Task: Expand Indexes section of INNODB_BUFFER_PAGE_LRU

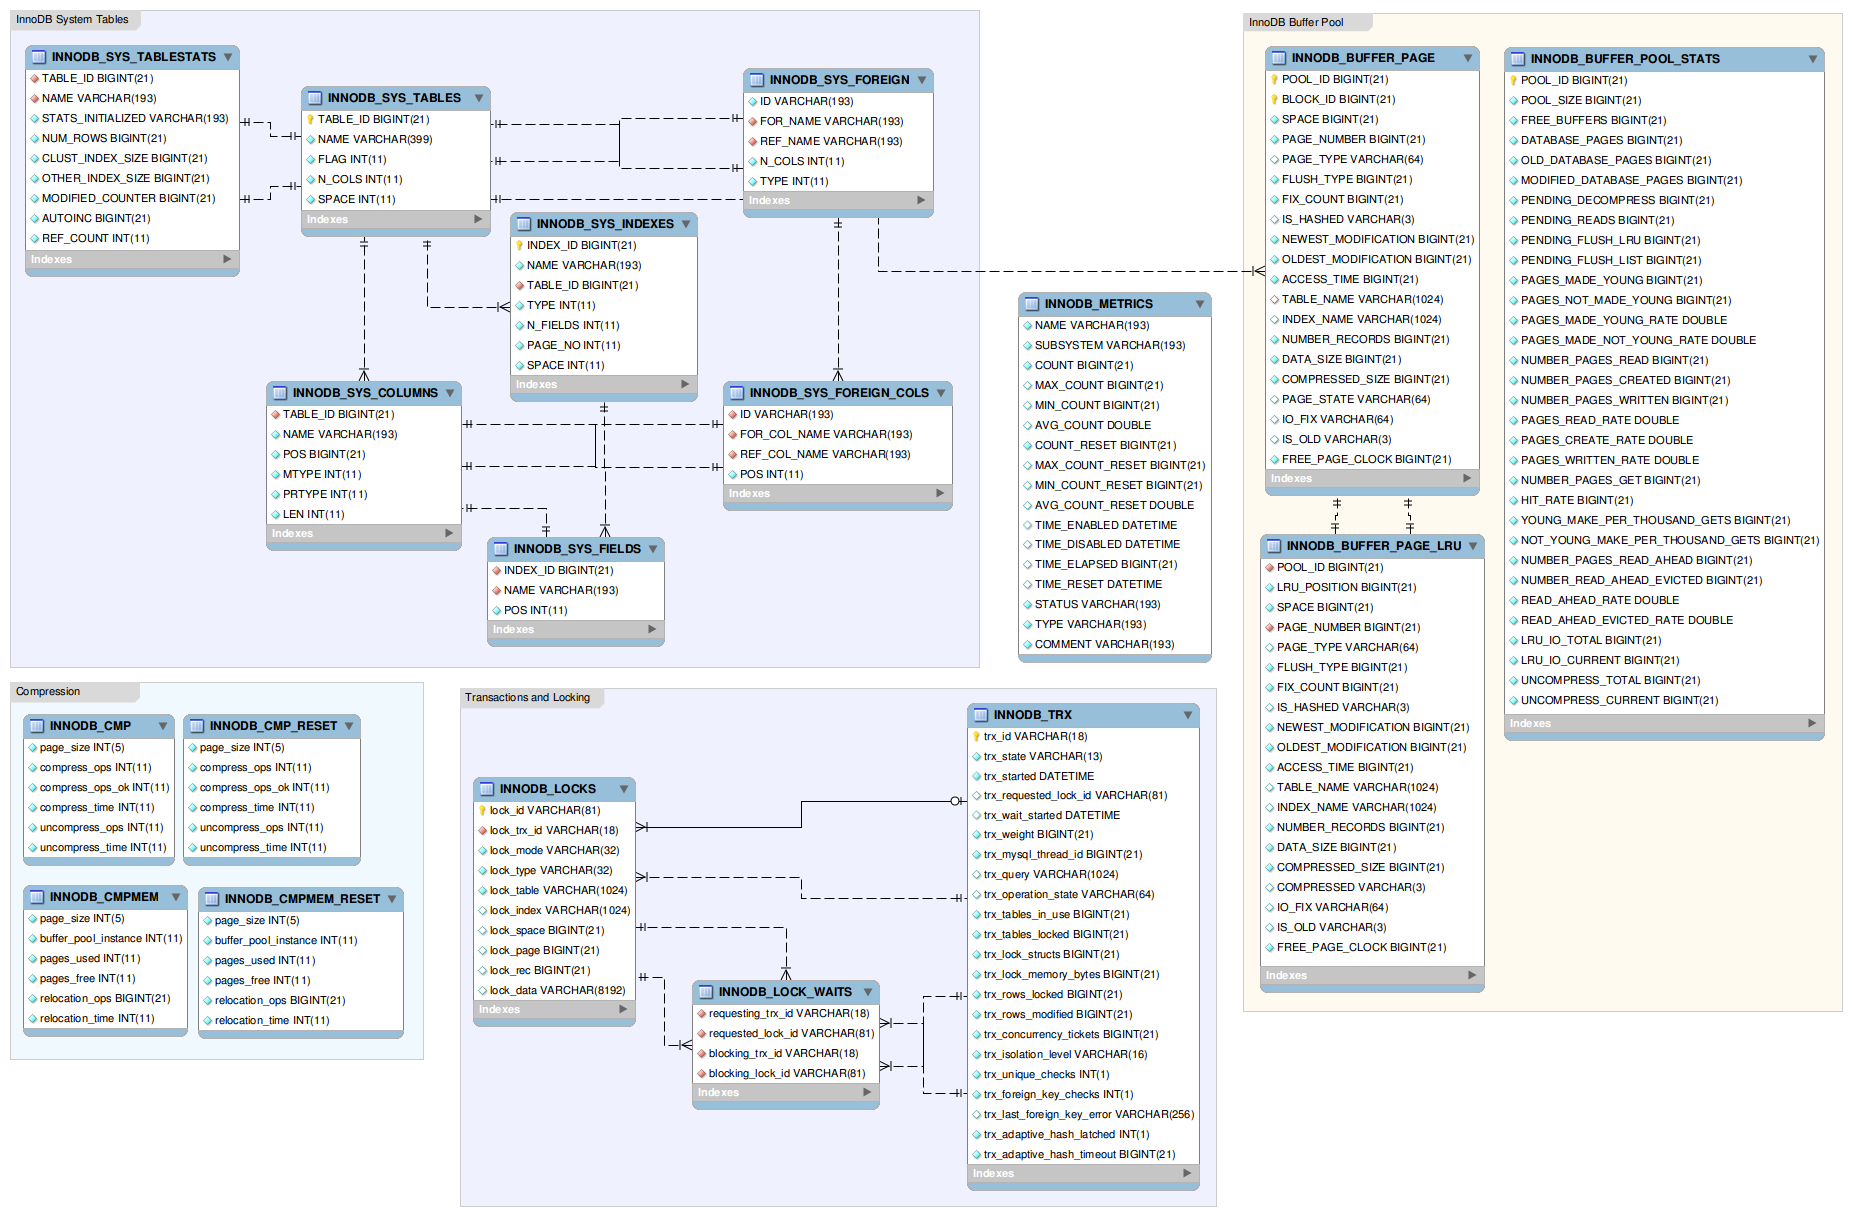Action: pyautogui.click(x=1471, y=975)
